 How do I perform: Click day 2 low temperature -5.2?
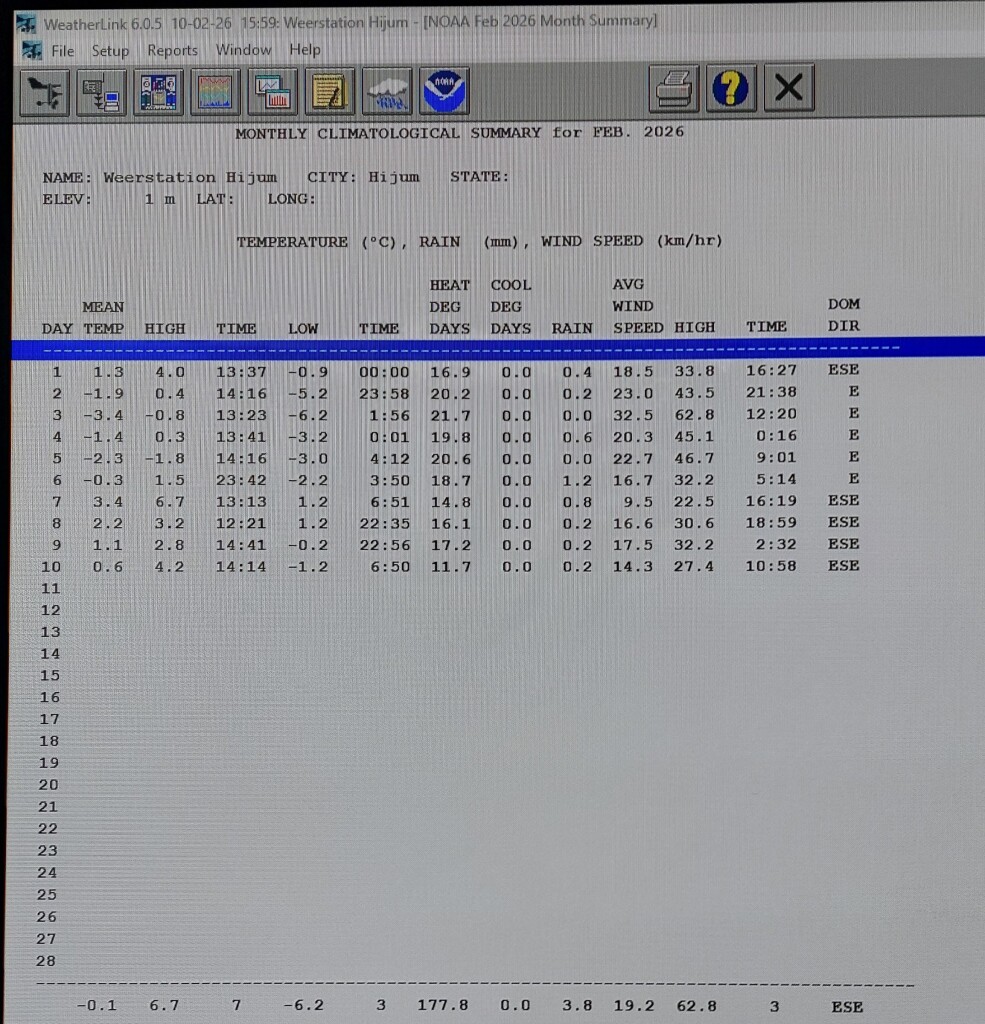(x=308, y=394)
